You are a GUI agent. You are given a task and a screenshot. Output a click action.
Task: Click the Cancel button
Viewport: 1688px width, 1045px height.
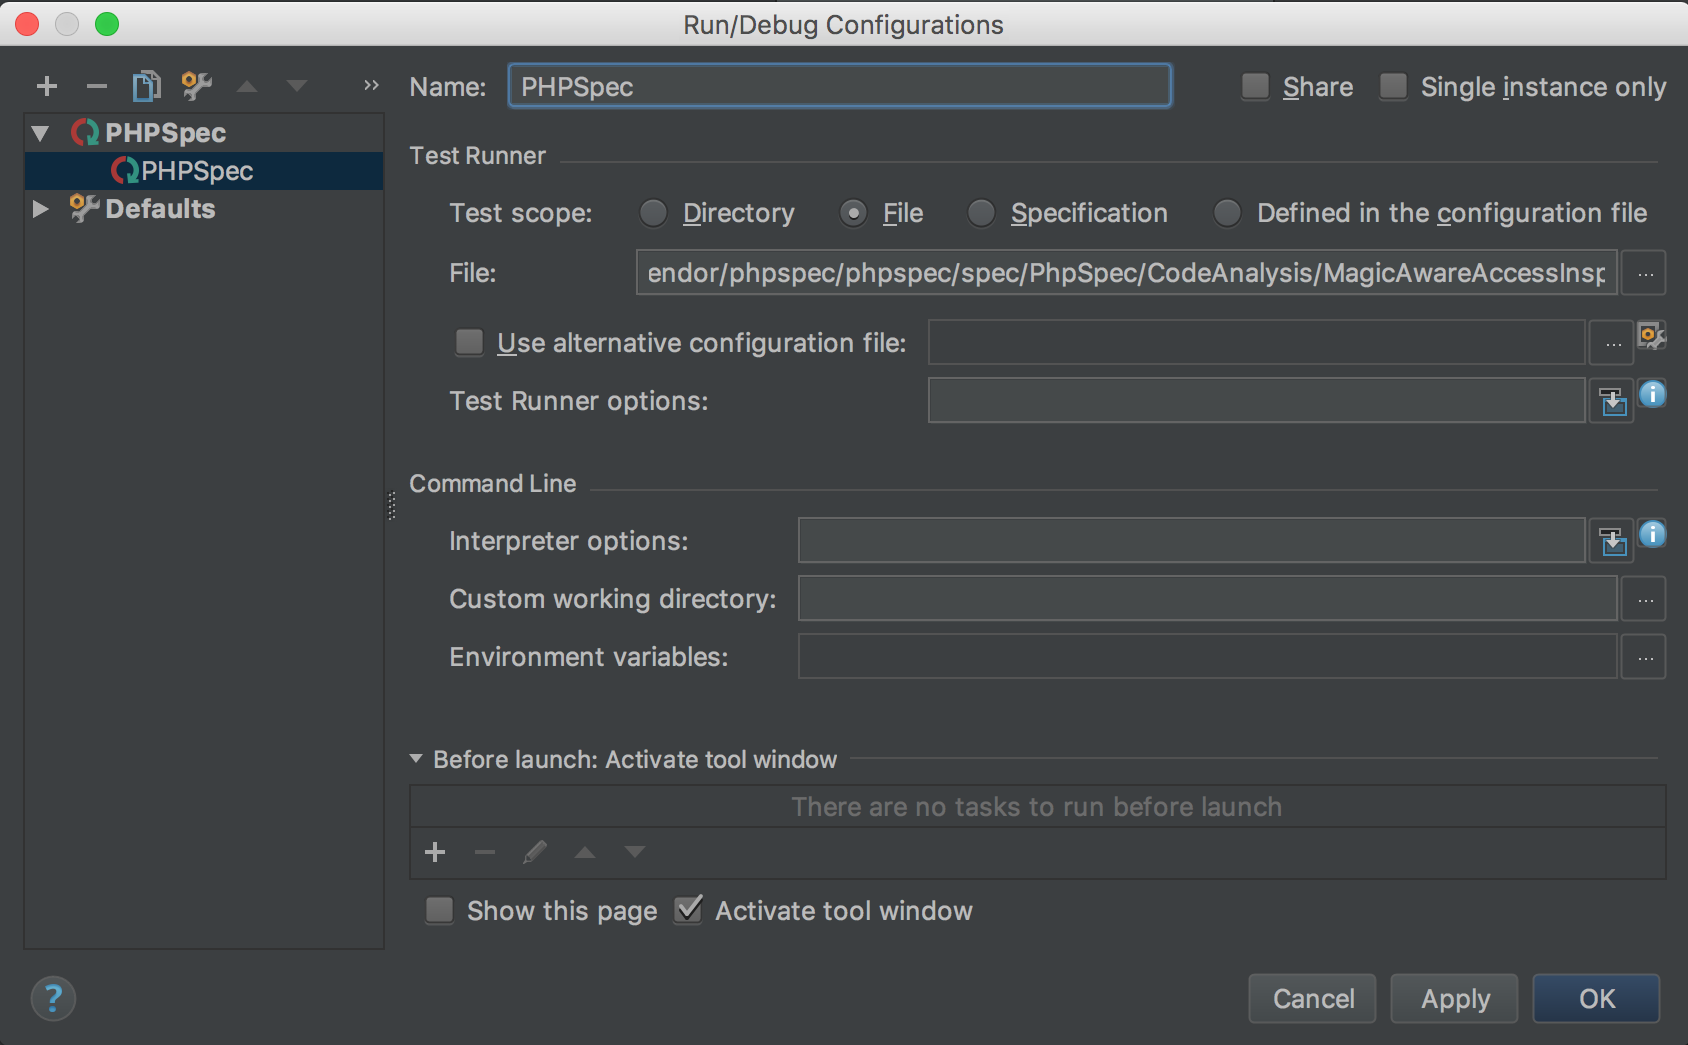point(1312,998)
